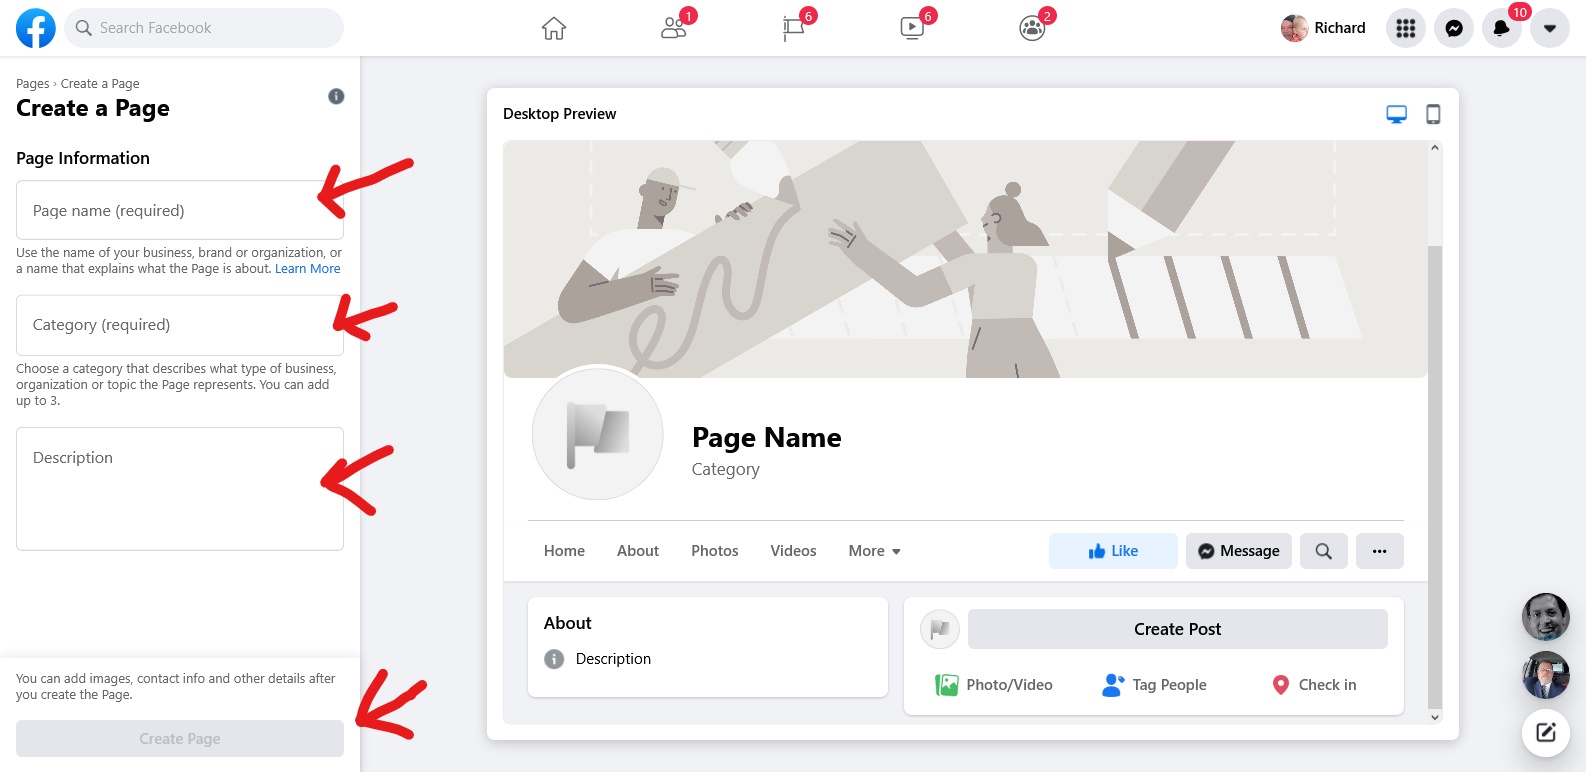The image size is (1586, 772).
Task: Click the About description info icon
Action: [x=554, y=659]
